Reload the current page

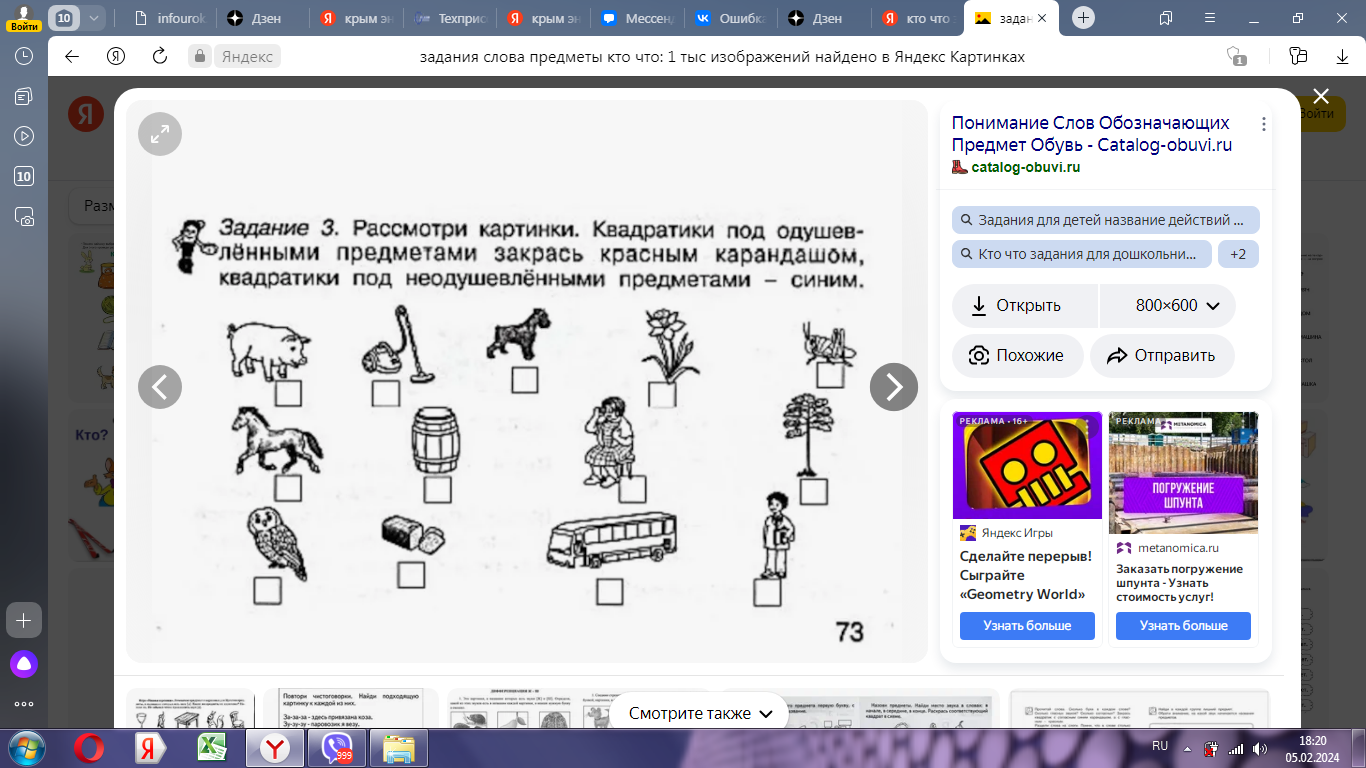[x=159, y=57]
